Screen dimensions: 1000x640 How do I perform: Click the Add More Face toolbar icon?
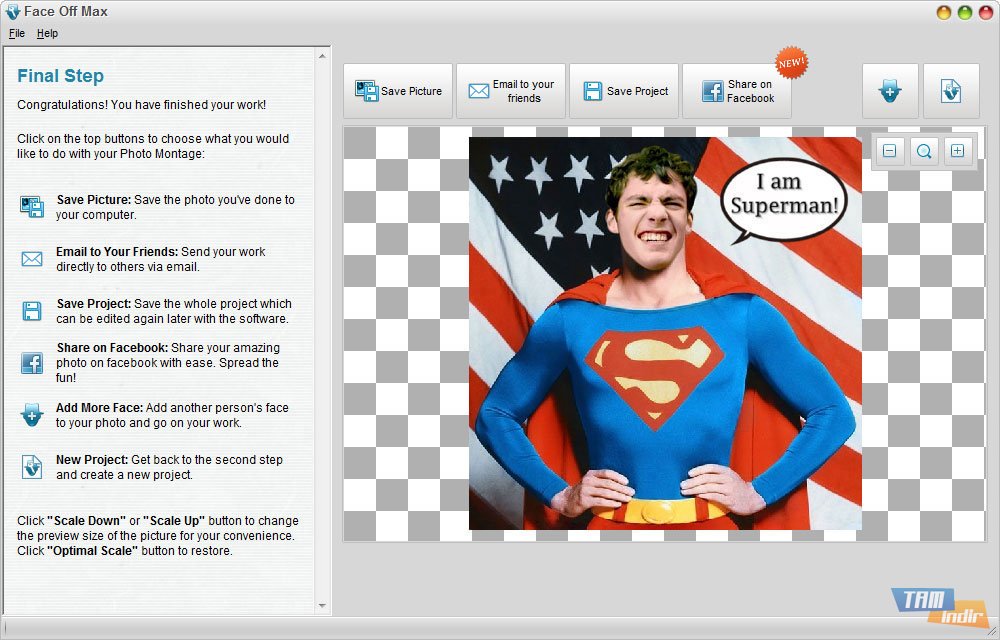pos(890,91)
